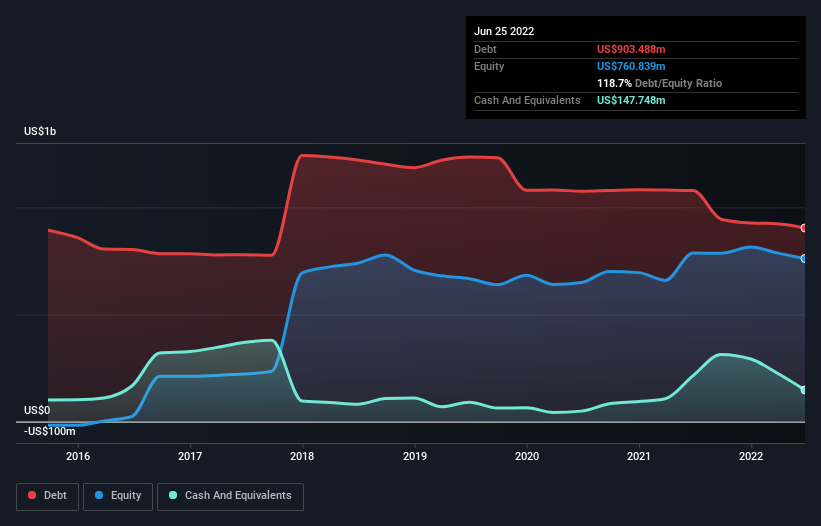Image resolution: width=821 pixels, height=526 pixels.
Task: Click the 2018 x-axis label
Action: (302, 456)
